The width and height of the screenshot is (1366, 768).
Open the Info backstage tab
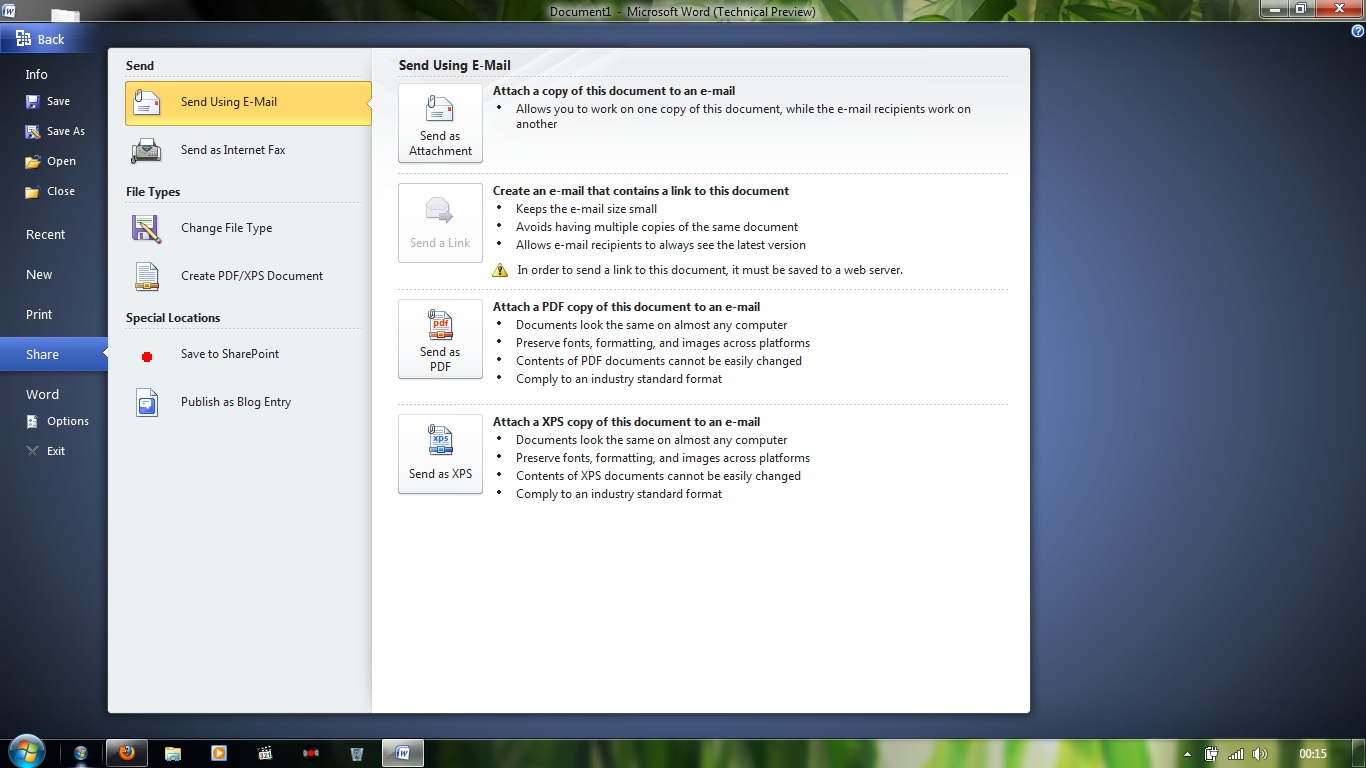37,74
